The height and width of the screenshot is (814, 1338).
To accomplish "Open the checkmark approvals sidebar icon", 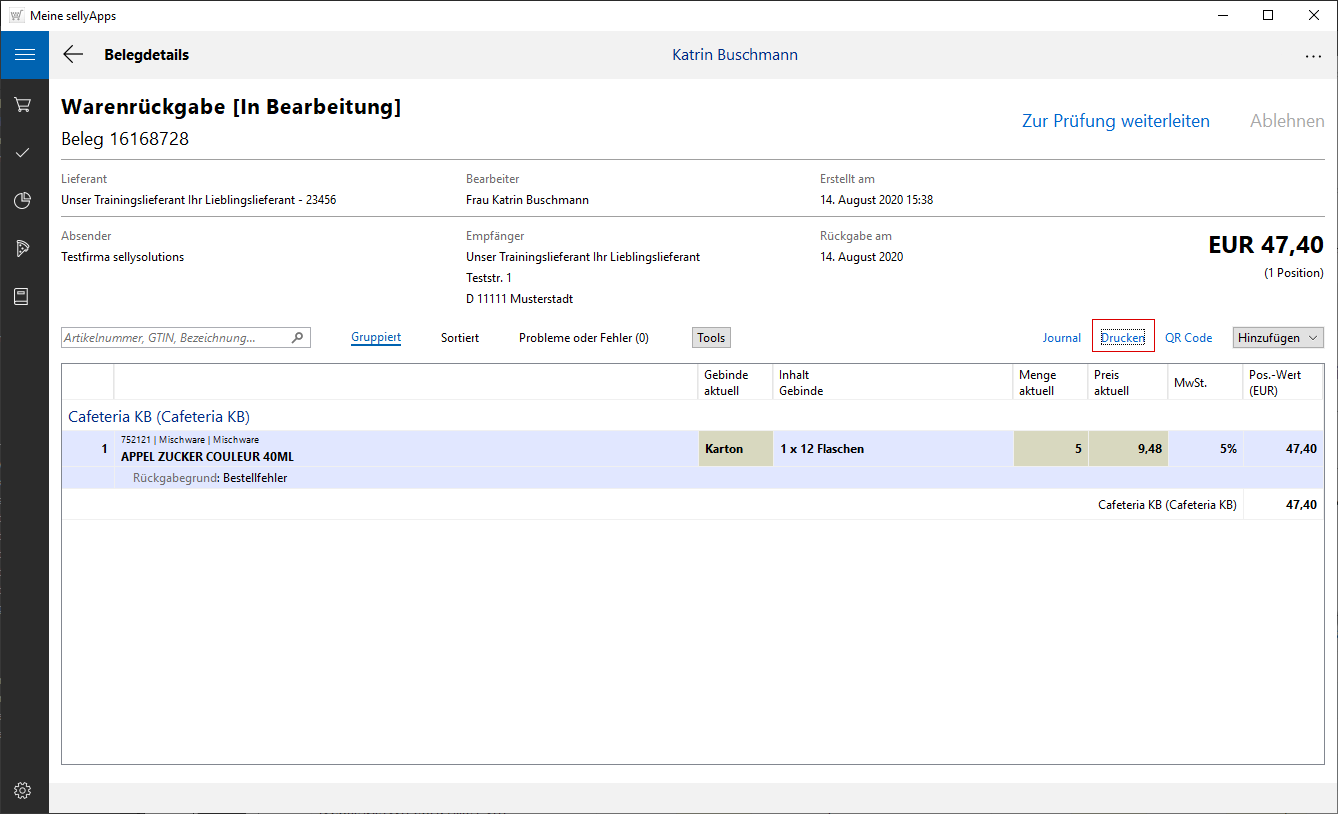I will pyautogui.click(x=23, y=152).
